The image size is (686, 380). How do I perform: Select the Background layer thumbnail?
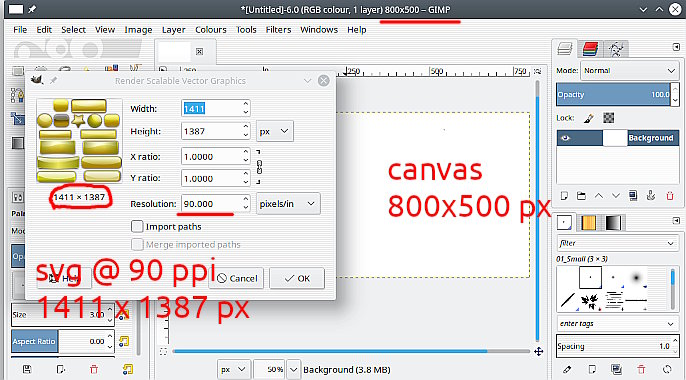615,138
